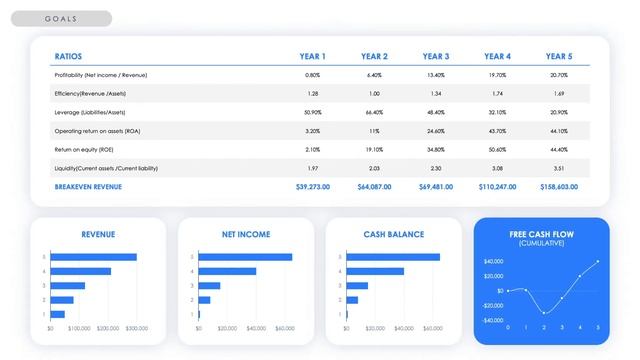The image size is (640, 360).
Task: Click the year 2 low point on cash flow line
Action: pyautogui.click(x=544, y=313)
